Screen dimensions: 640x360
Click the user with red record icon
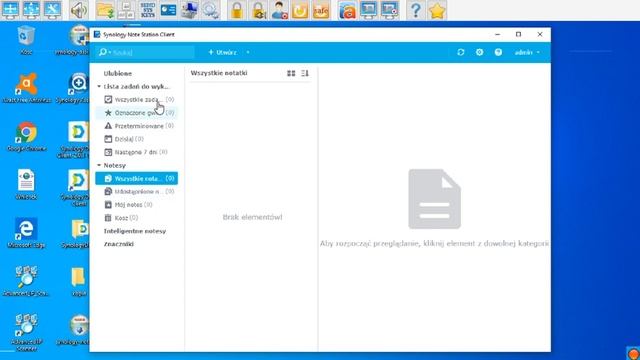click(280, 10)
